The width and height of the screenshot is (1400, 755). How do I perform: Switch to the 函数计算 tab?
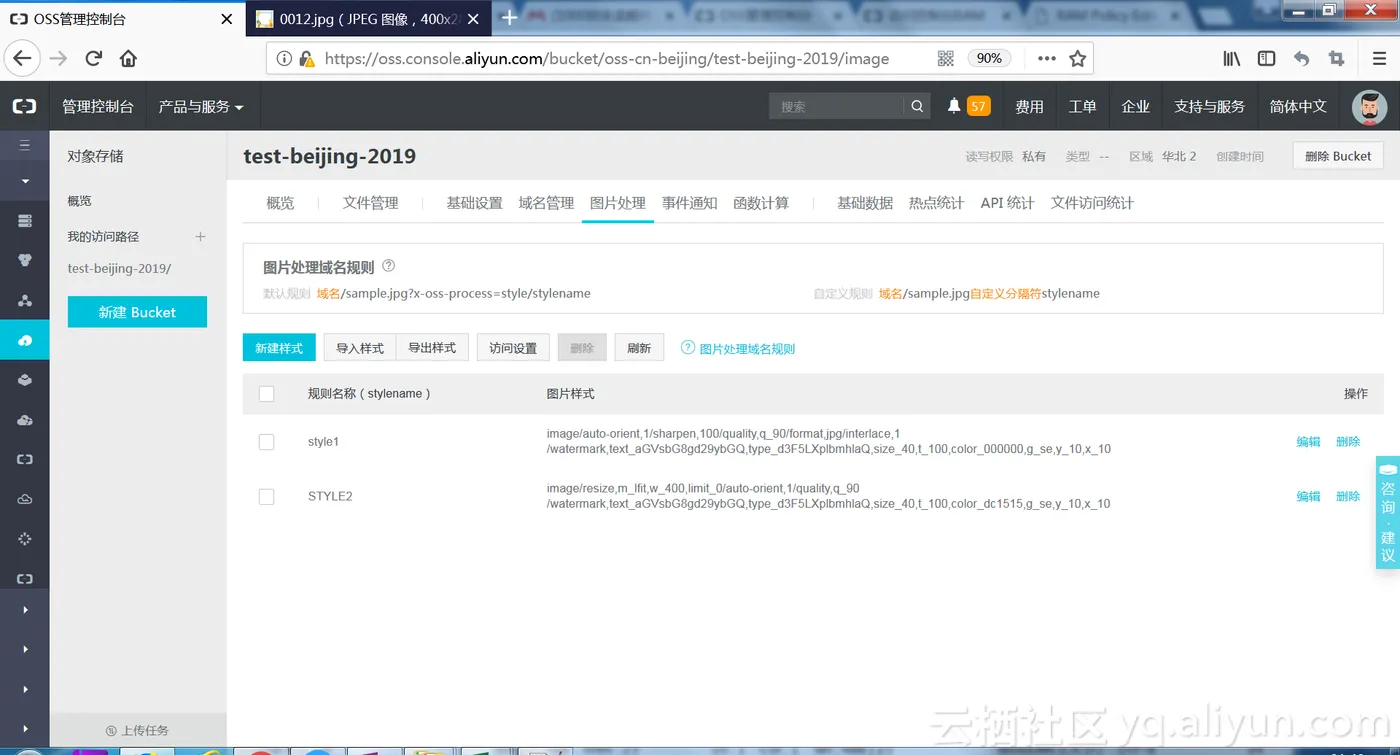[761, 203]
